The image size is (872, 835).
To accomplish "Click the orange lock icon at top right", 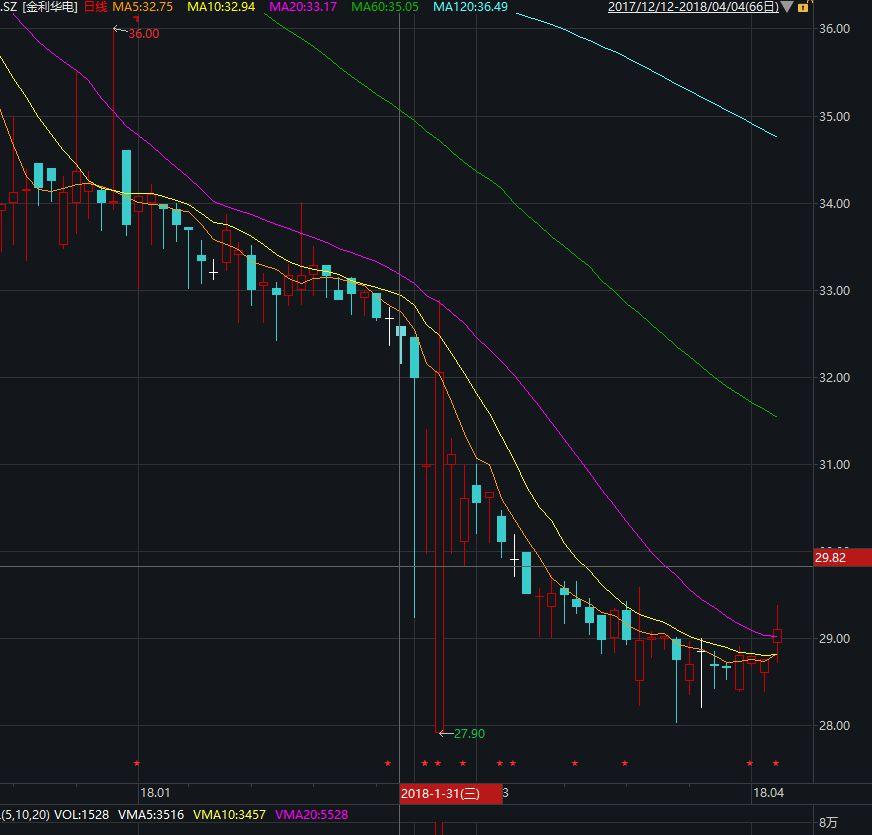I will click(802, 7).
